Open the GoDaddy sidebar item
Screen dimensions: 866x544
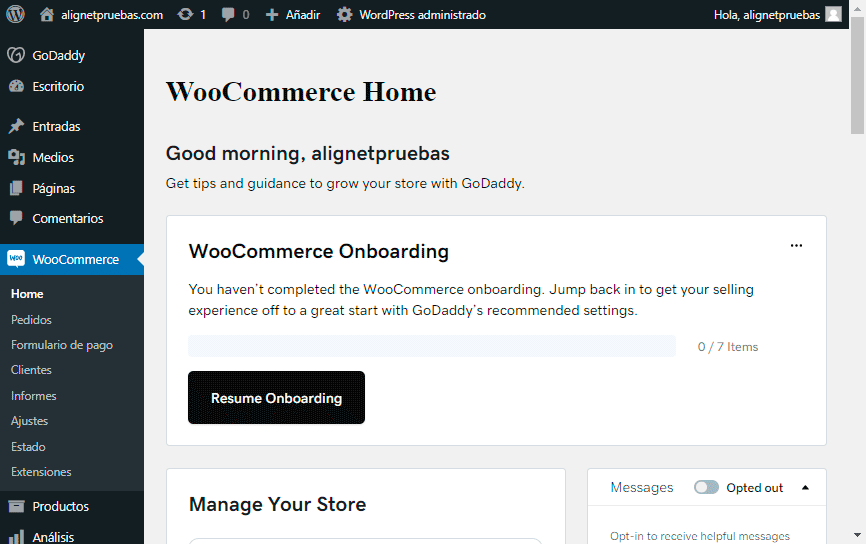pyautogui.click(x=58, y=56)
